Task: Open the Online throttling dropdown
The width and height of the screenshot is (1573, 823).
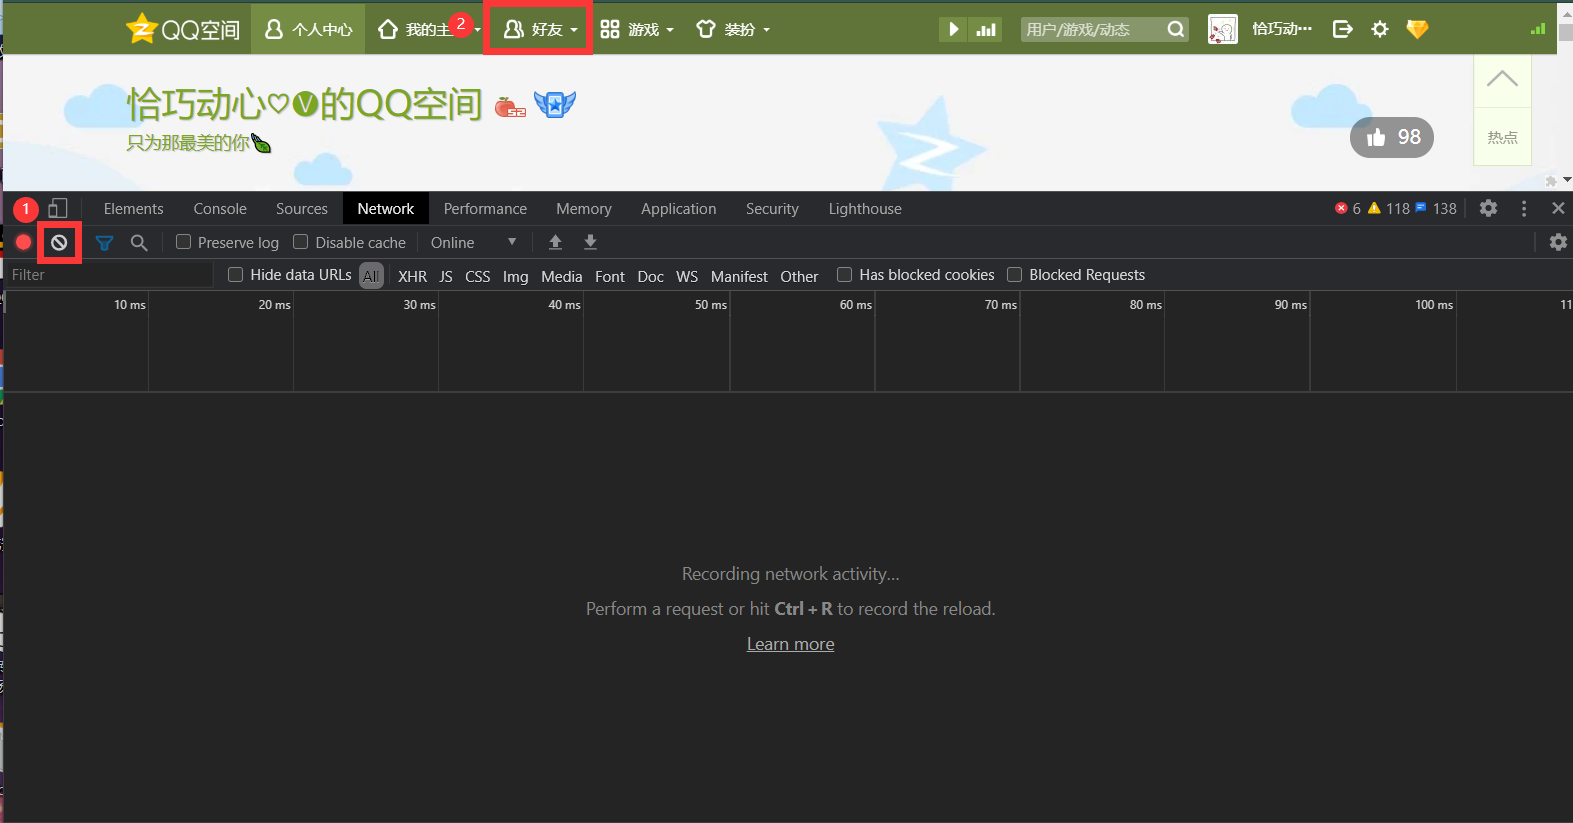Action: [474, 242]
